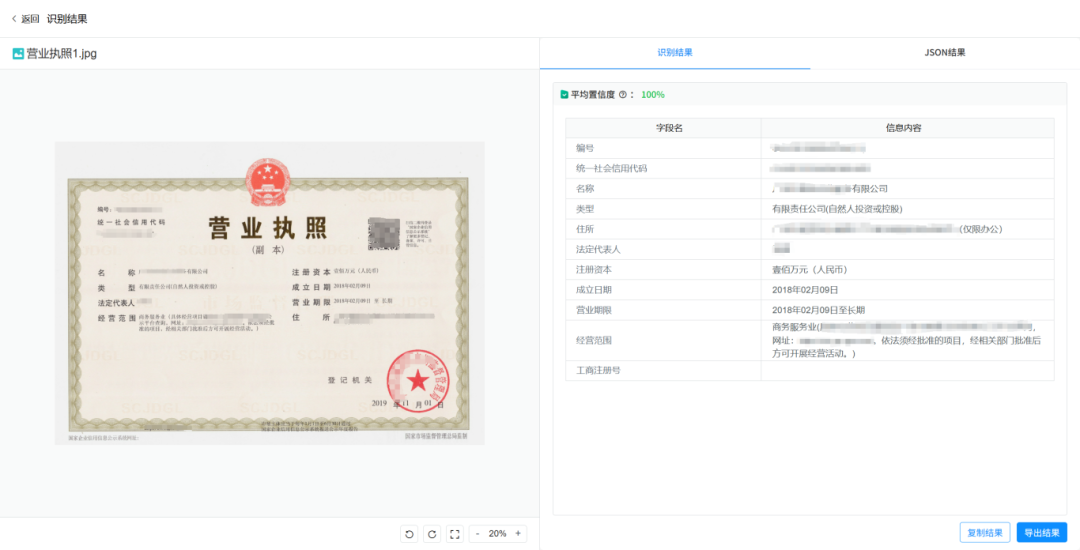1080x550 pixels.
Task: Click the empty 工商注册号 value cell
Action: pyautogui.click(x=906, y=371)
